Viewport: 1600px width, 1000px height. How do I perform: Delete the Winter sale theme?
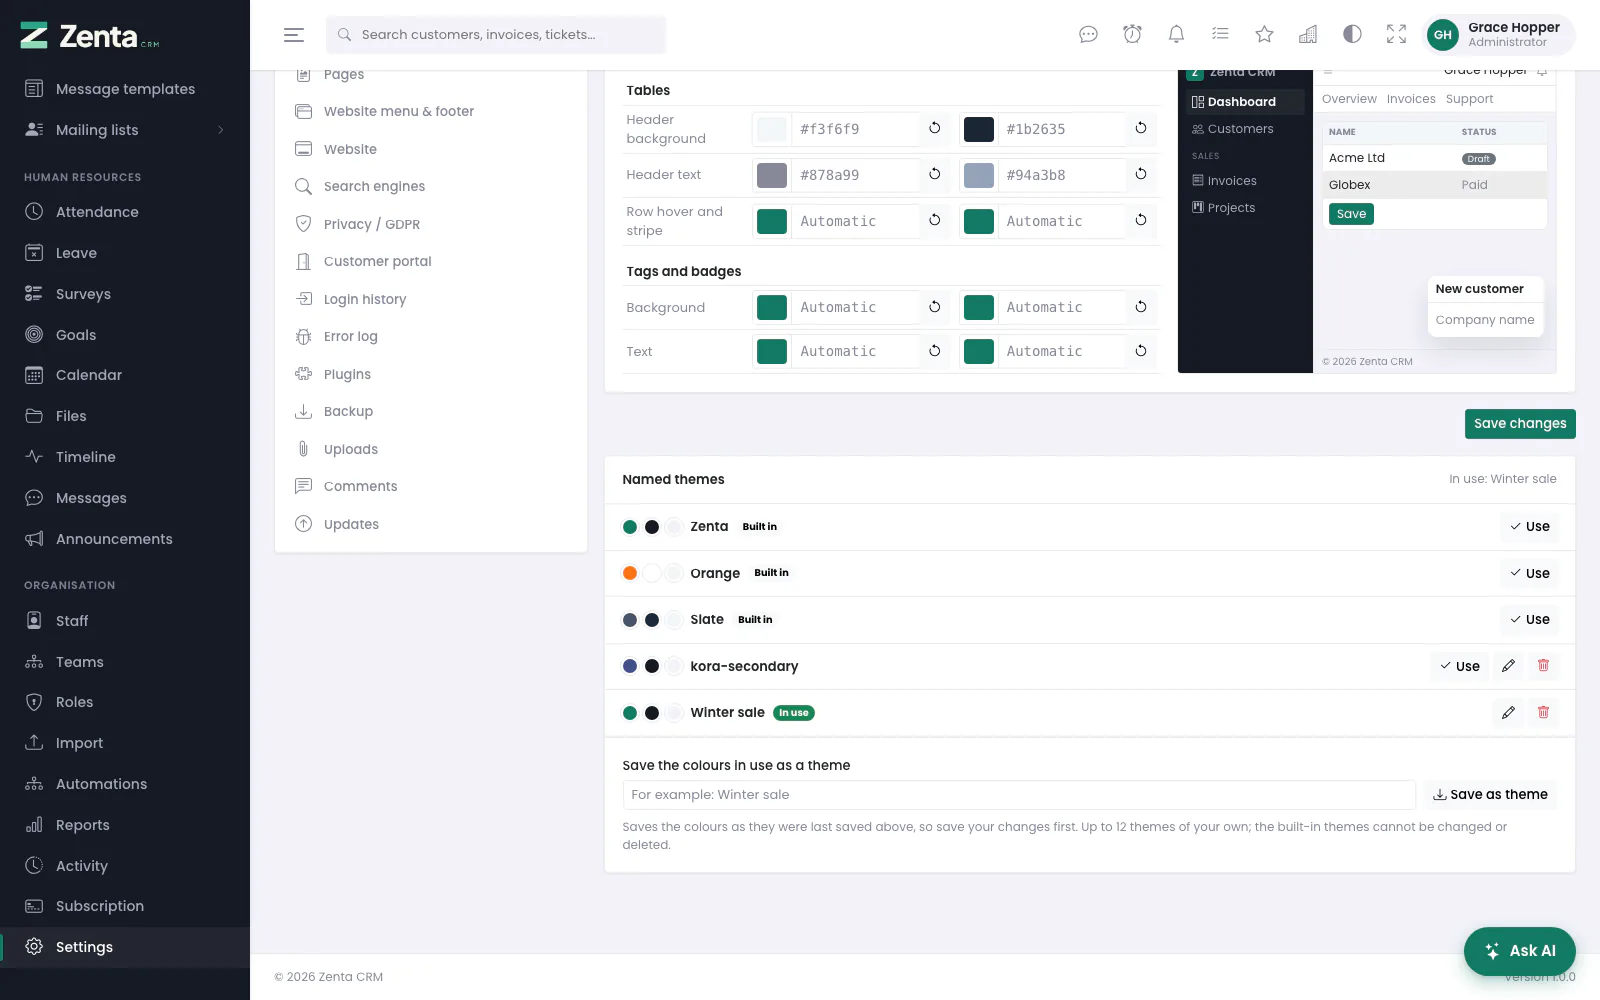click(x=1543, y=713)
